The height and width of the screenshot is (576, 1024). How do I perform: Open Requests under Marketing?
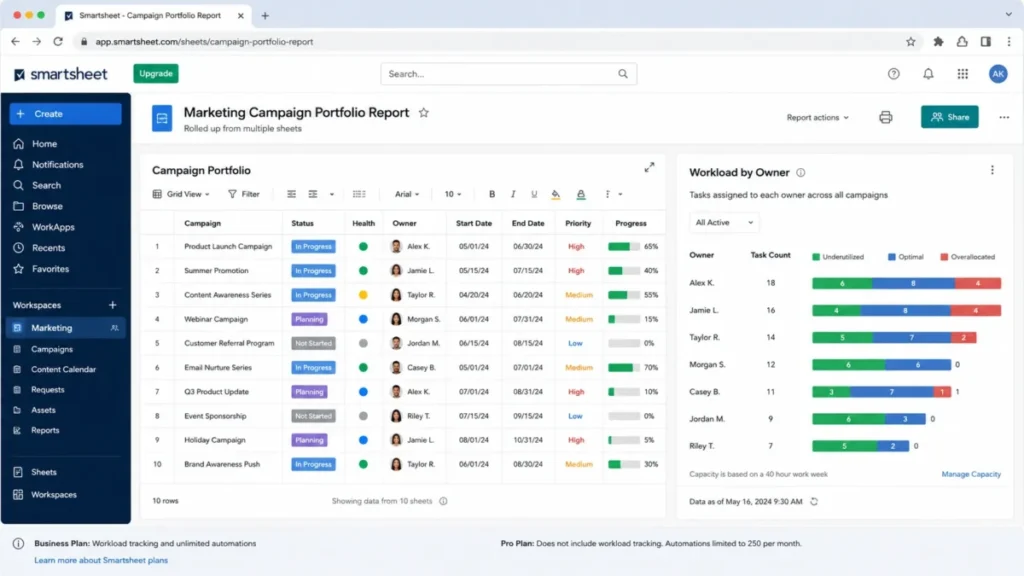tap(48, 390)
